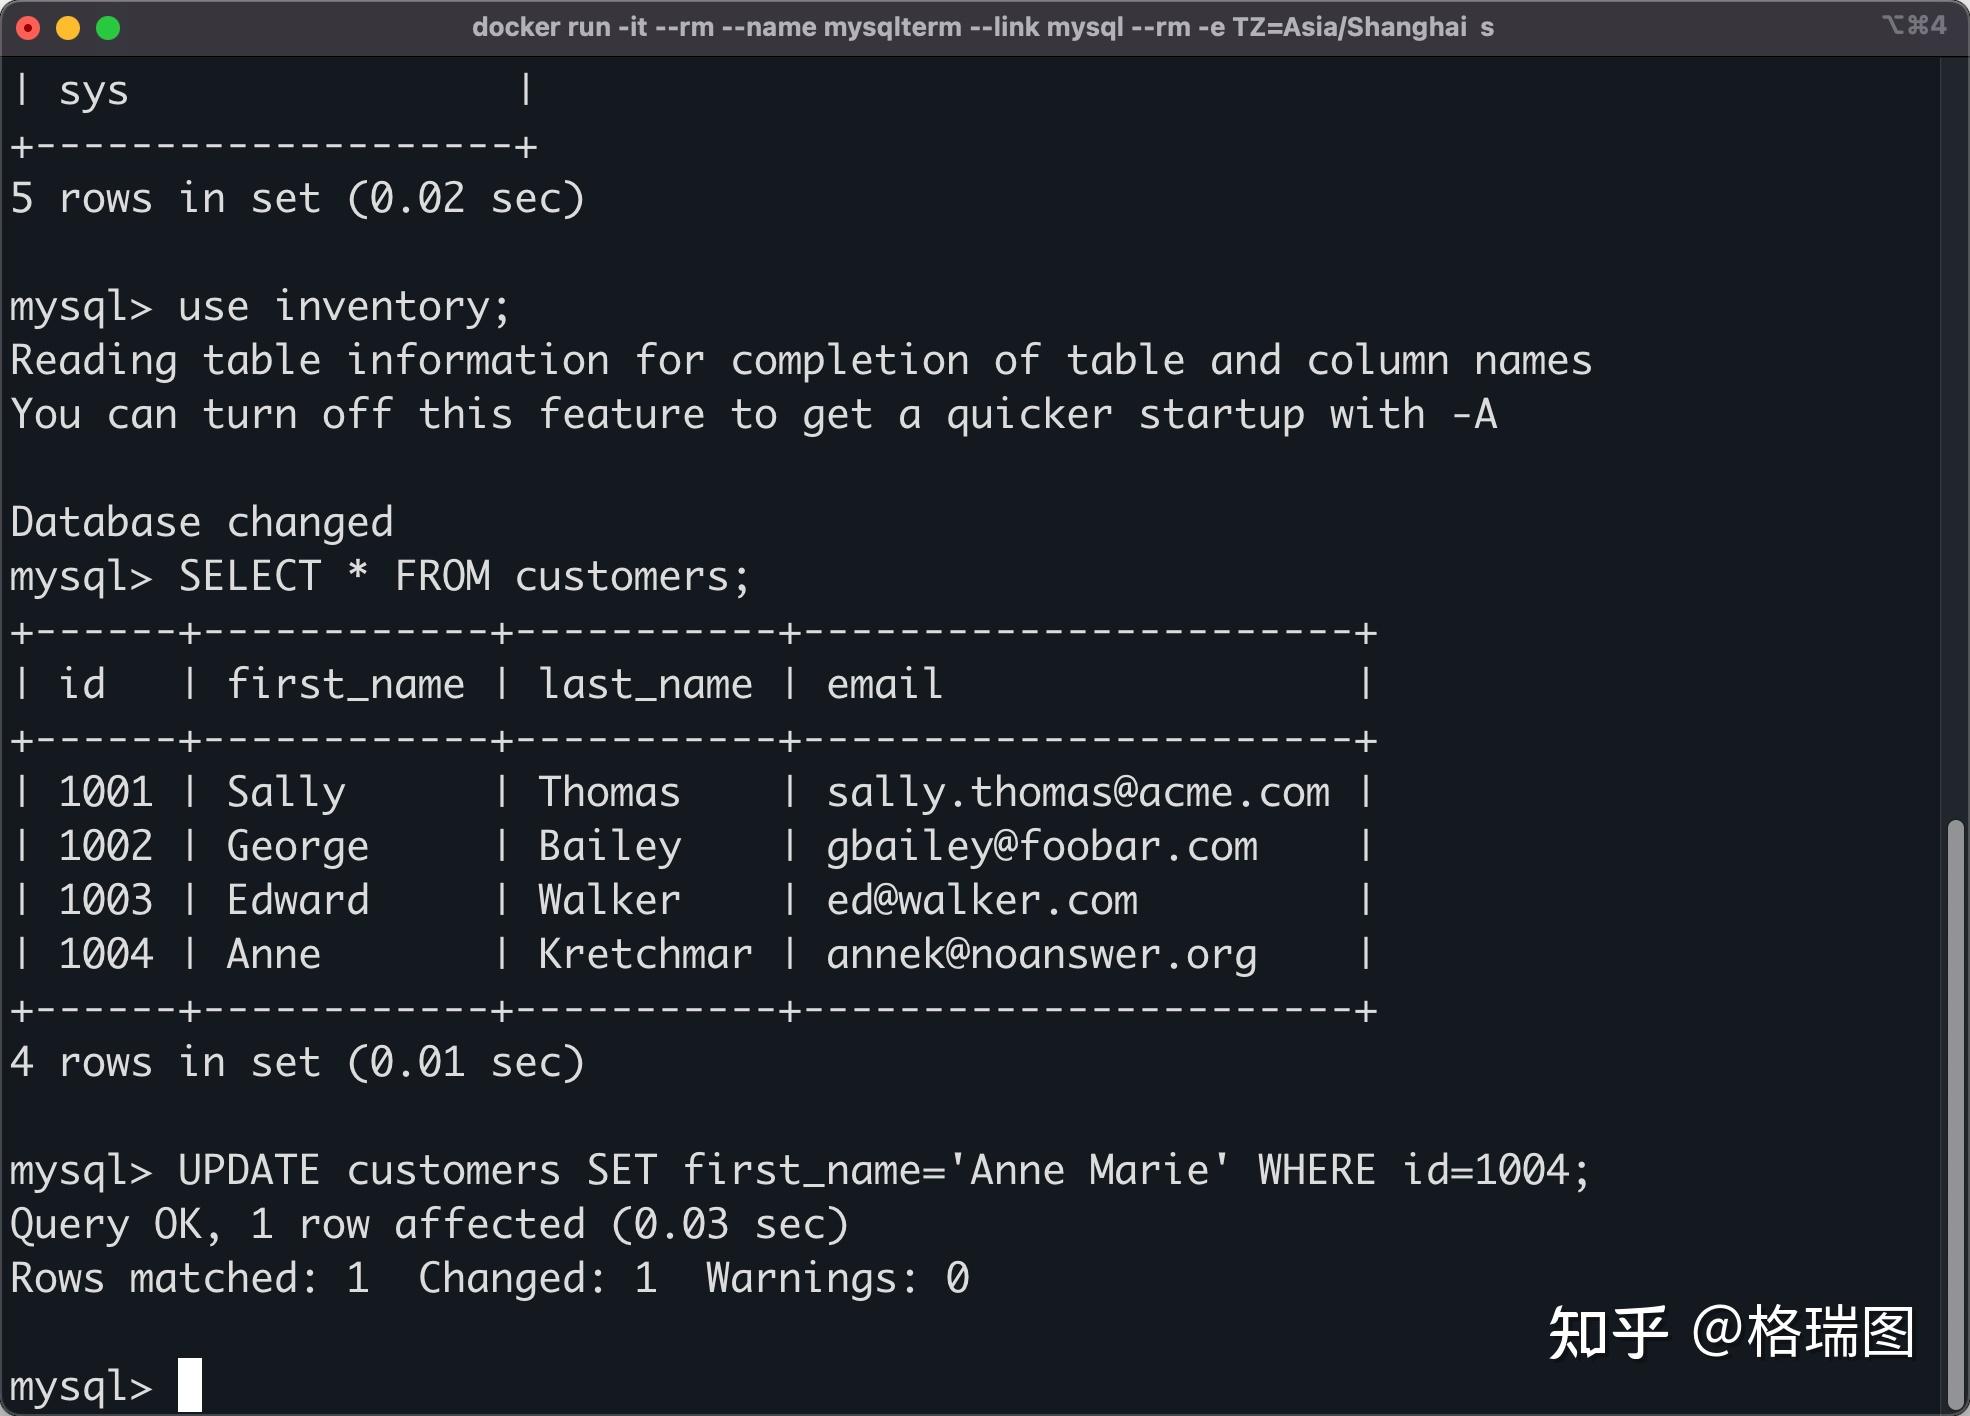Click customer id 1004 in table
Screen dimensions: 1970x1416
click(106, 954)
